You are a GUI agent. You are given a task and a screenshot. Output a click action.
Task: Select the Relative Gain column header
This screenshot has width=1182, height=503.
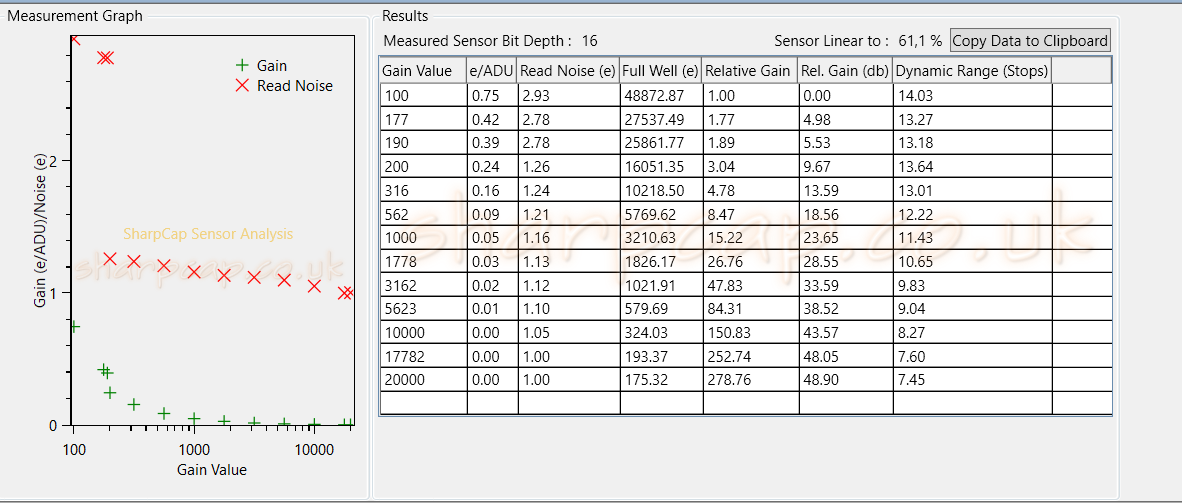coord(749,71)
